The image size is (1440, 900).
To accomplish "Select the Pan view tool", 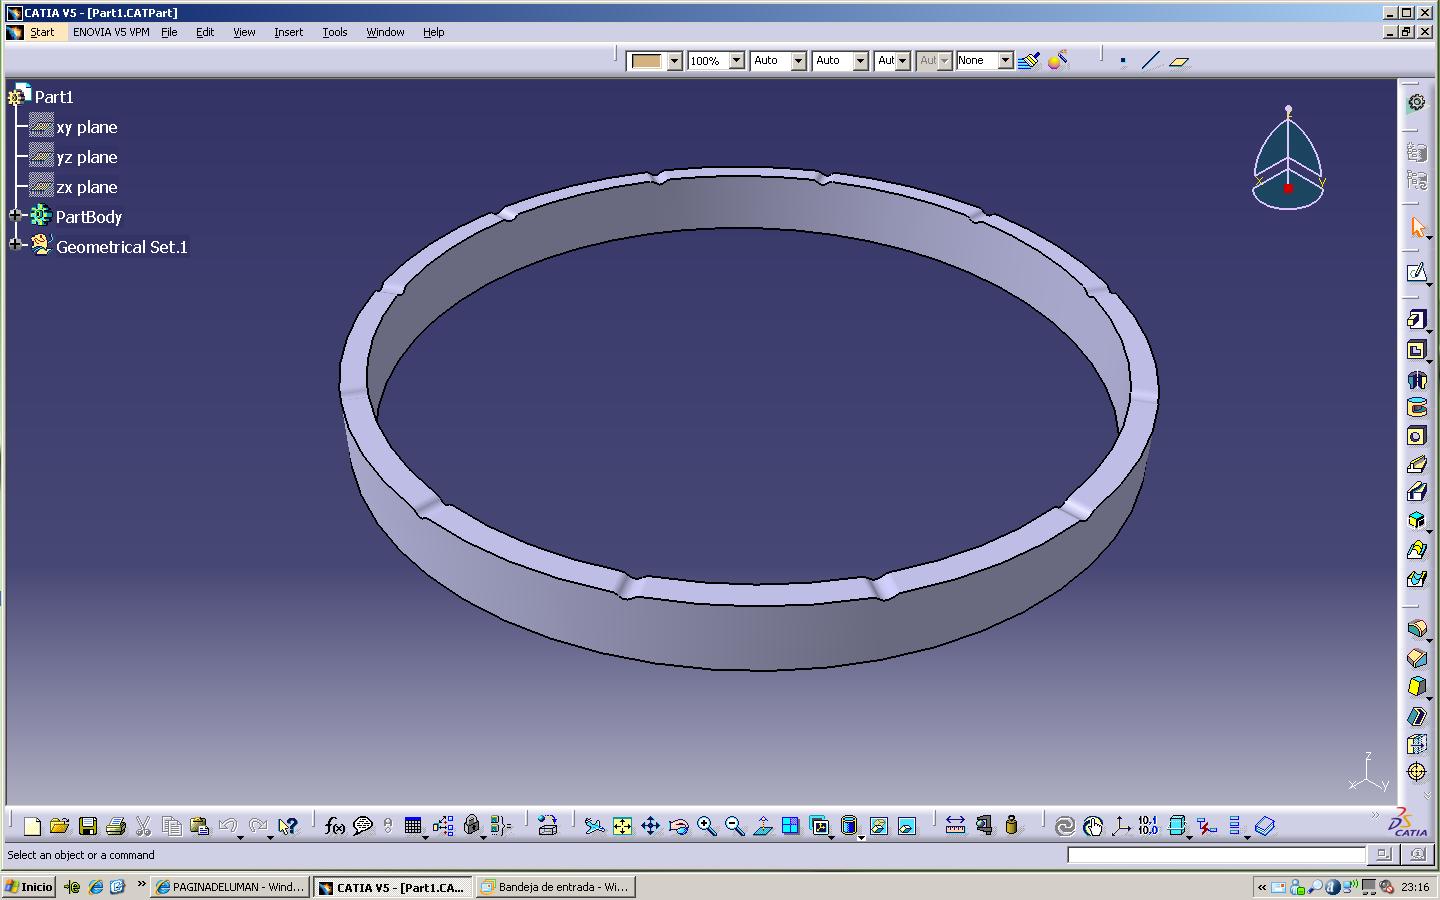I will [x=650, y=826].
